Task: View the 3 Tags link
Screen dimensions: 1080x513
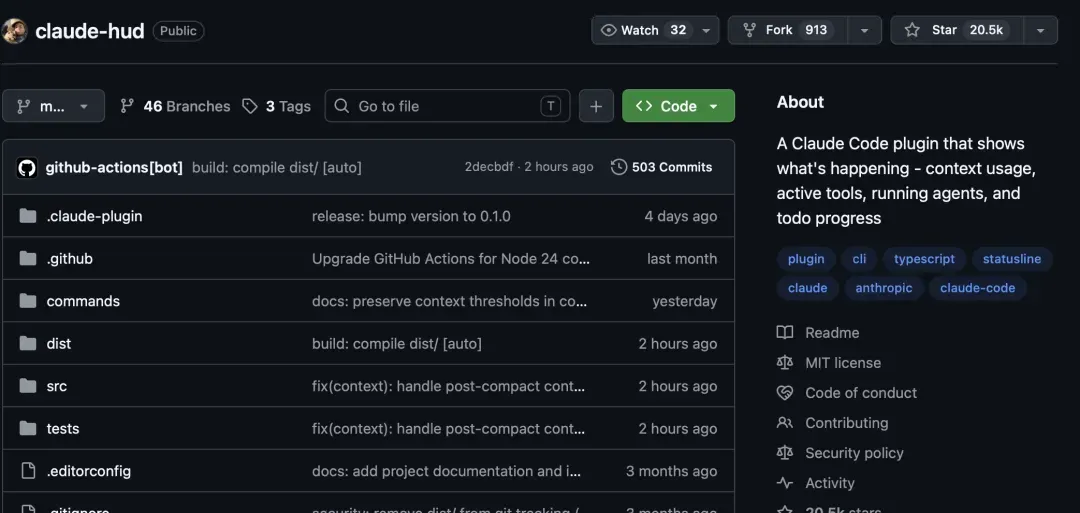Action: pos(276,106)
